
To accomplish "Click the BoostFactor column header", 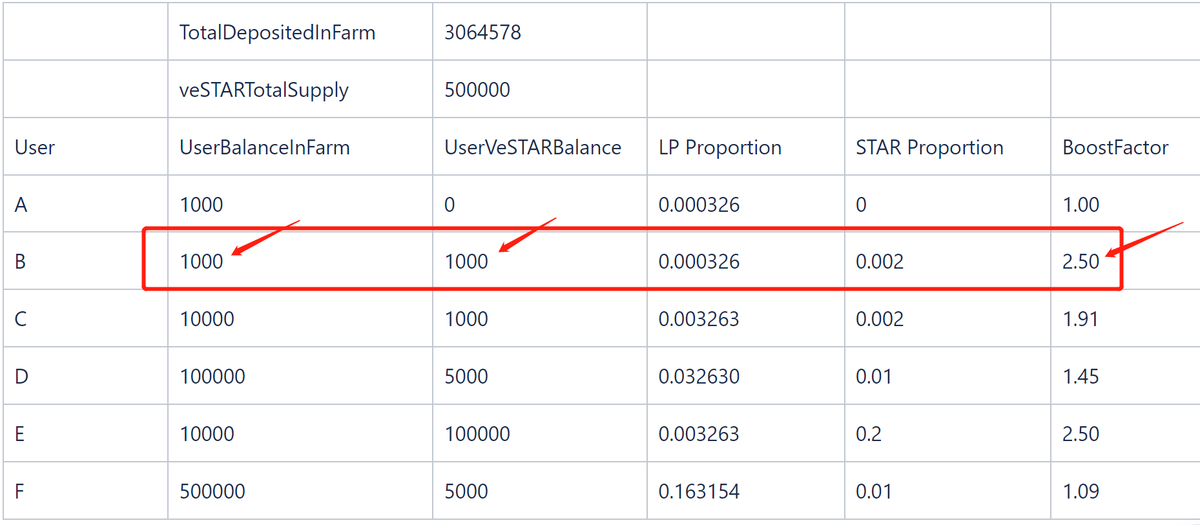I will pos(1115,147).
